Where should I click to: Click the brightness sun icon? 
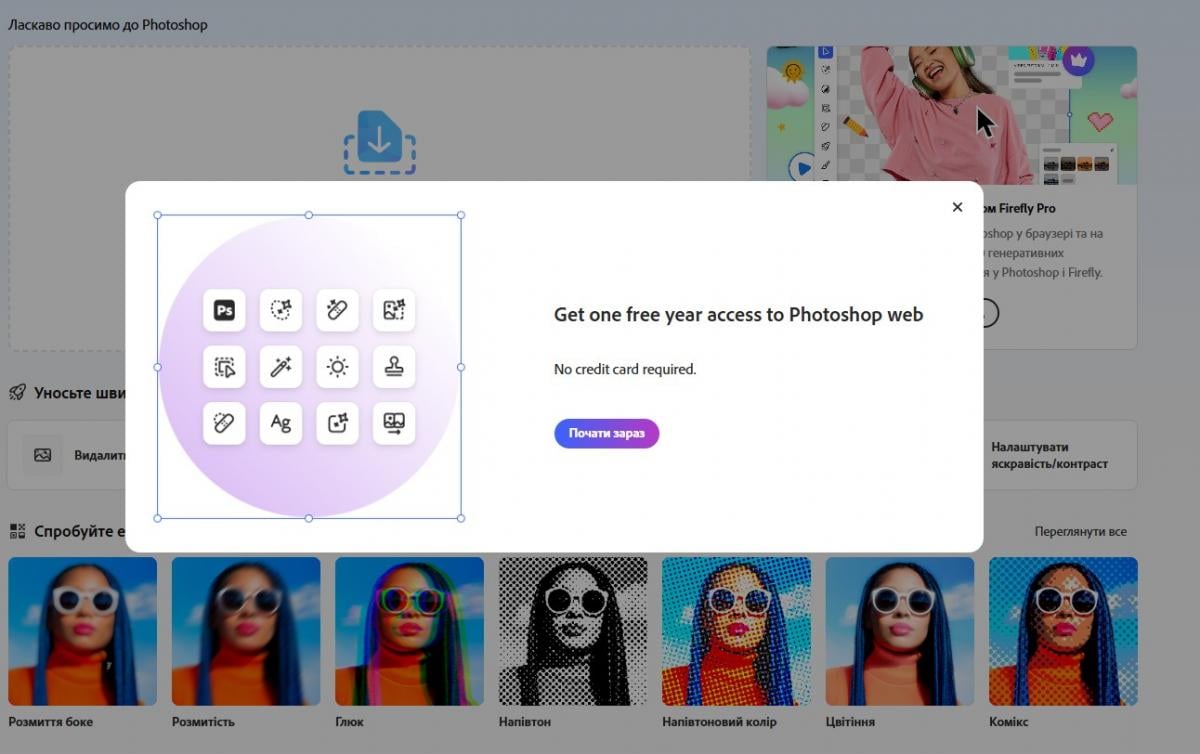337,367
